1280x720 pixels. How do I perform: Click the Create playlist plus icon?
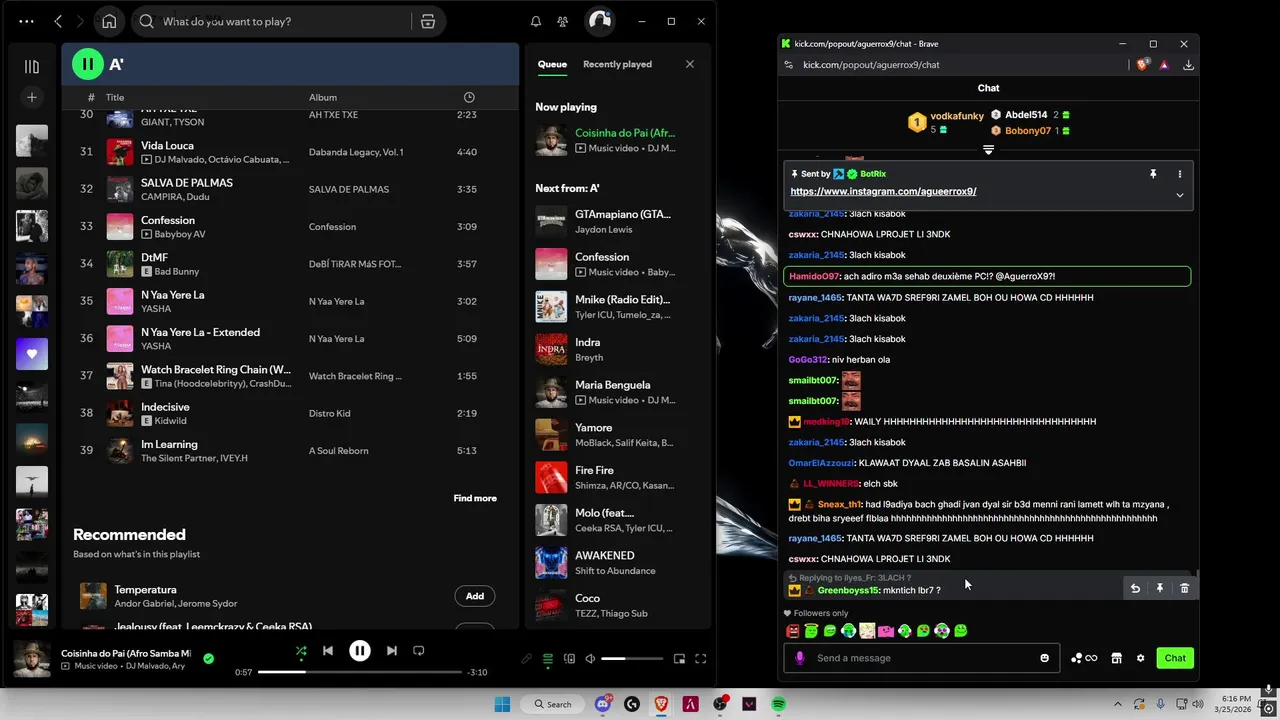click(x=32, y=97)
